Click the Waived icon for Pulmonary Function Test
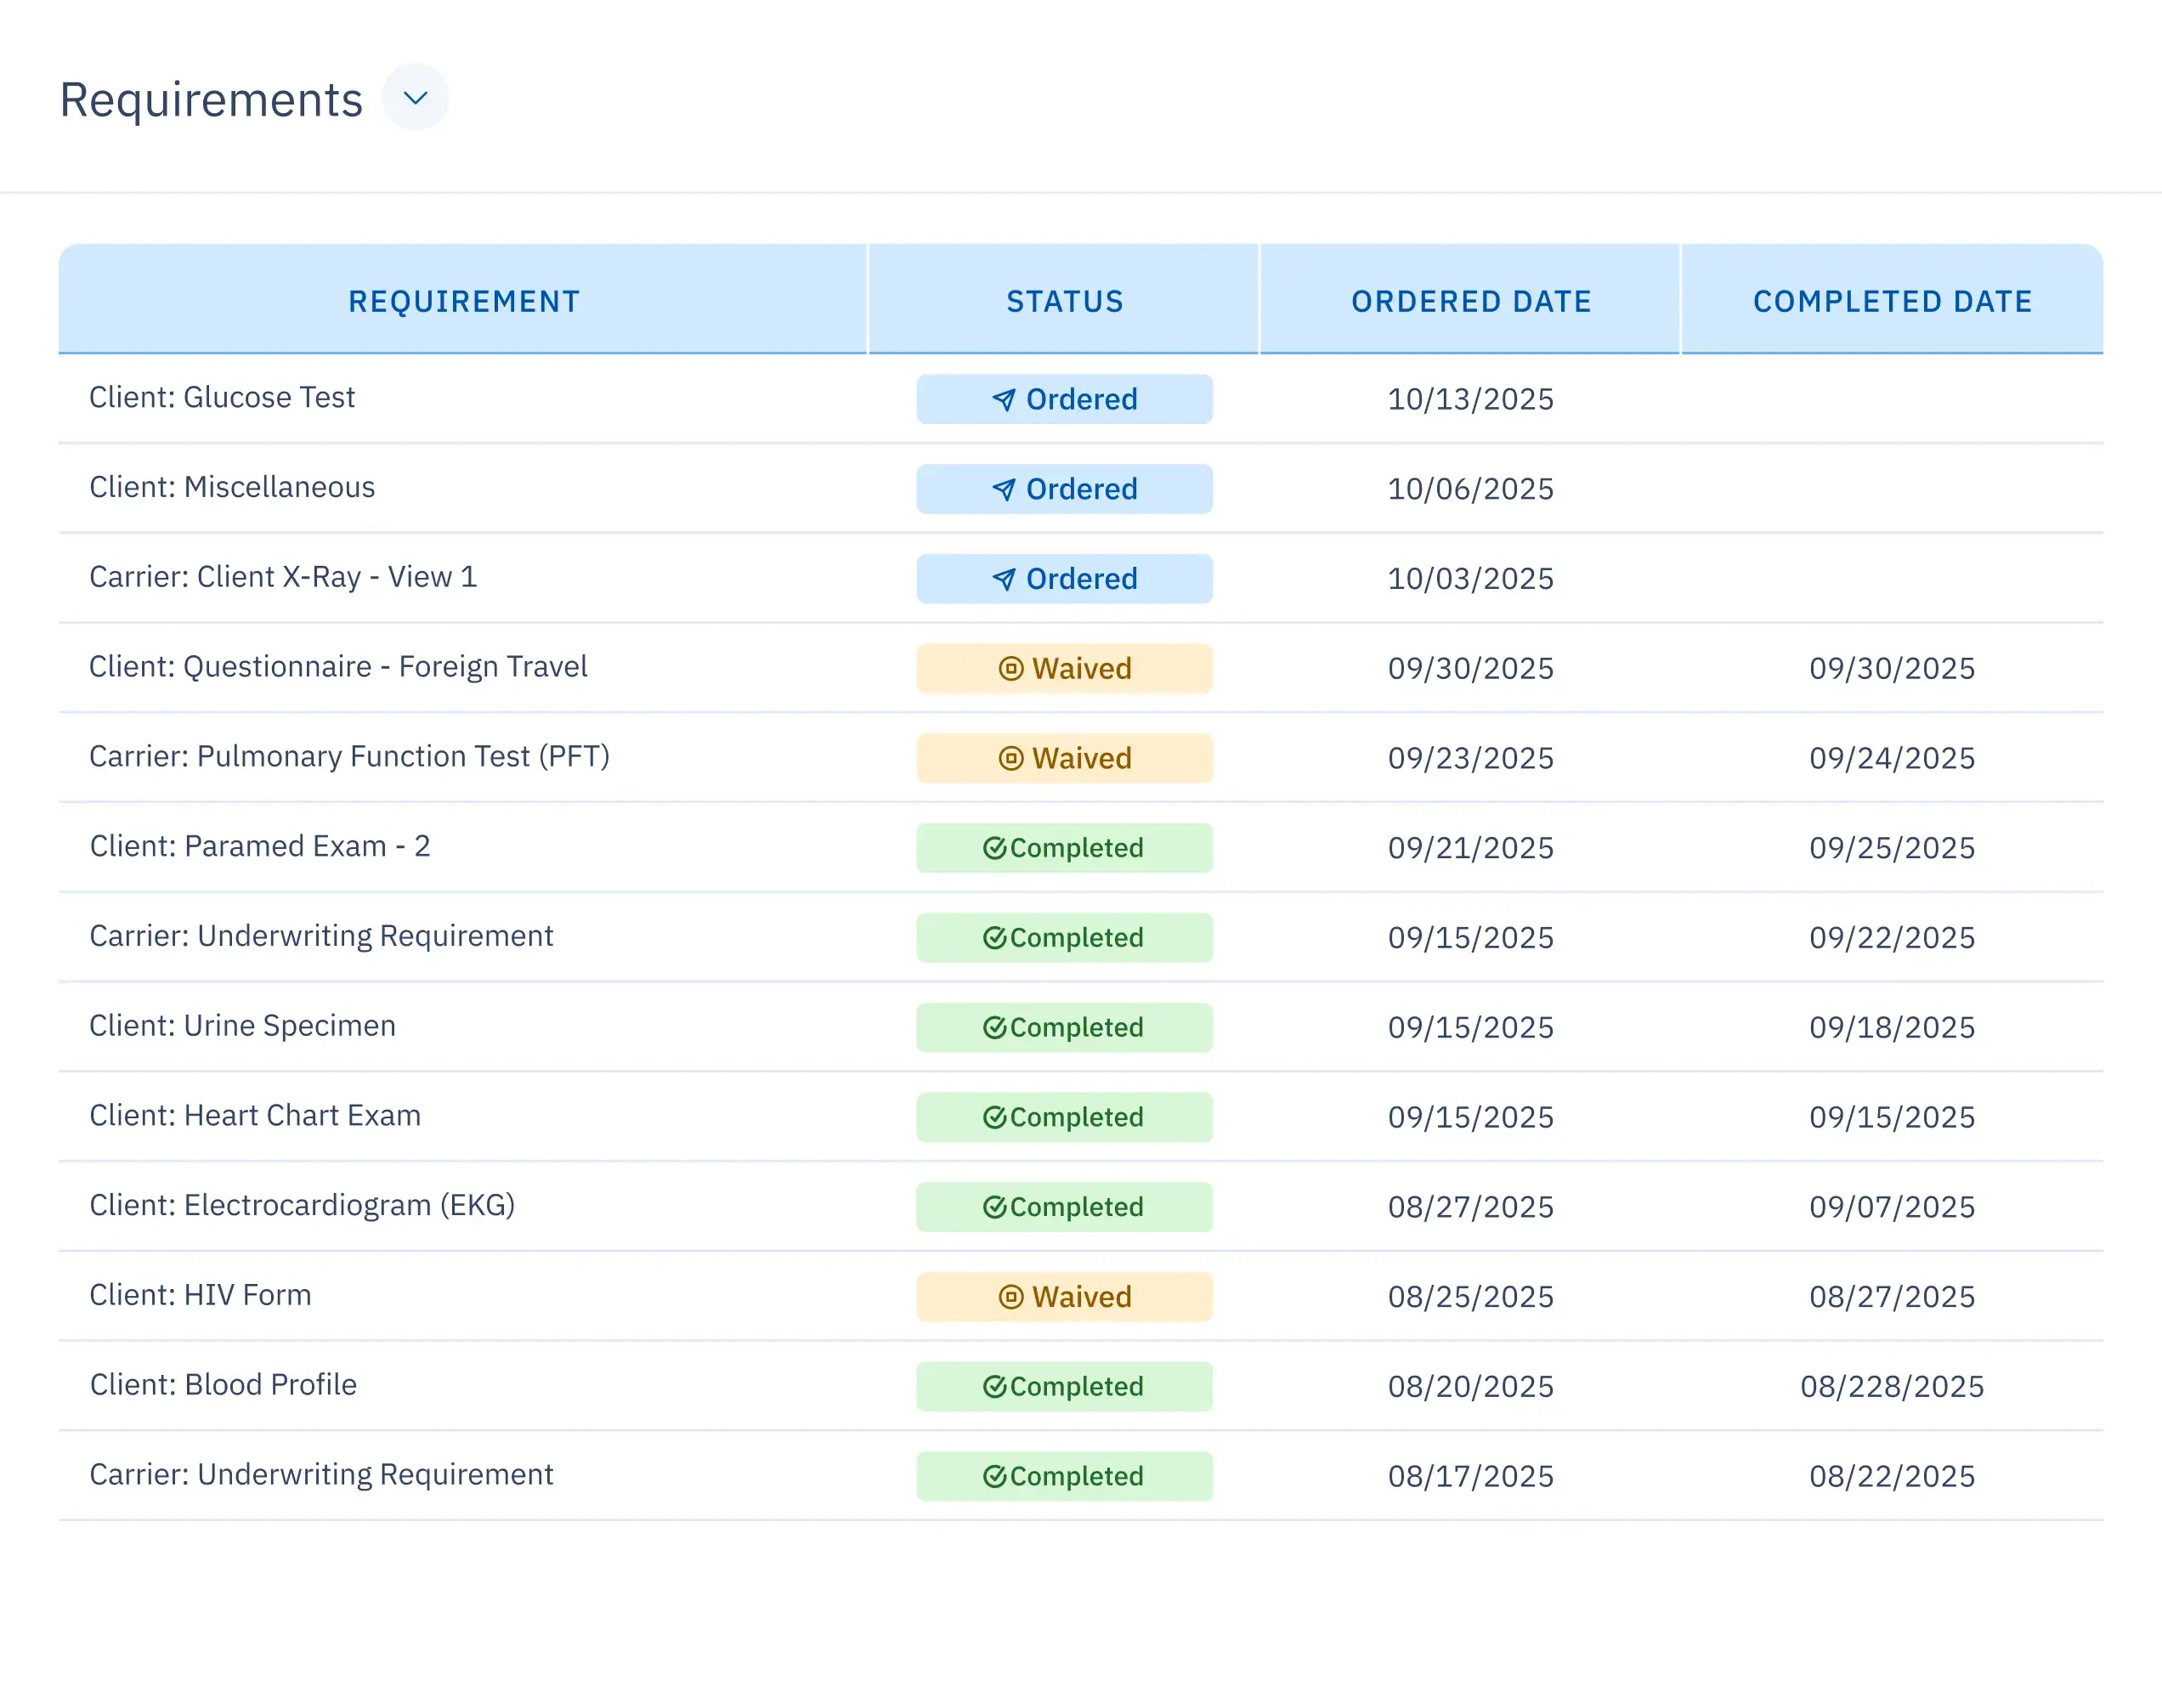Viewport: 2162px width, 1708px height. [x=1011, y=758]
